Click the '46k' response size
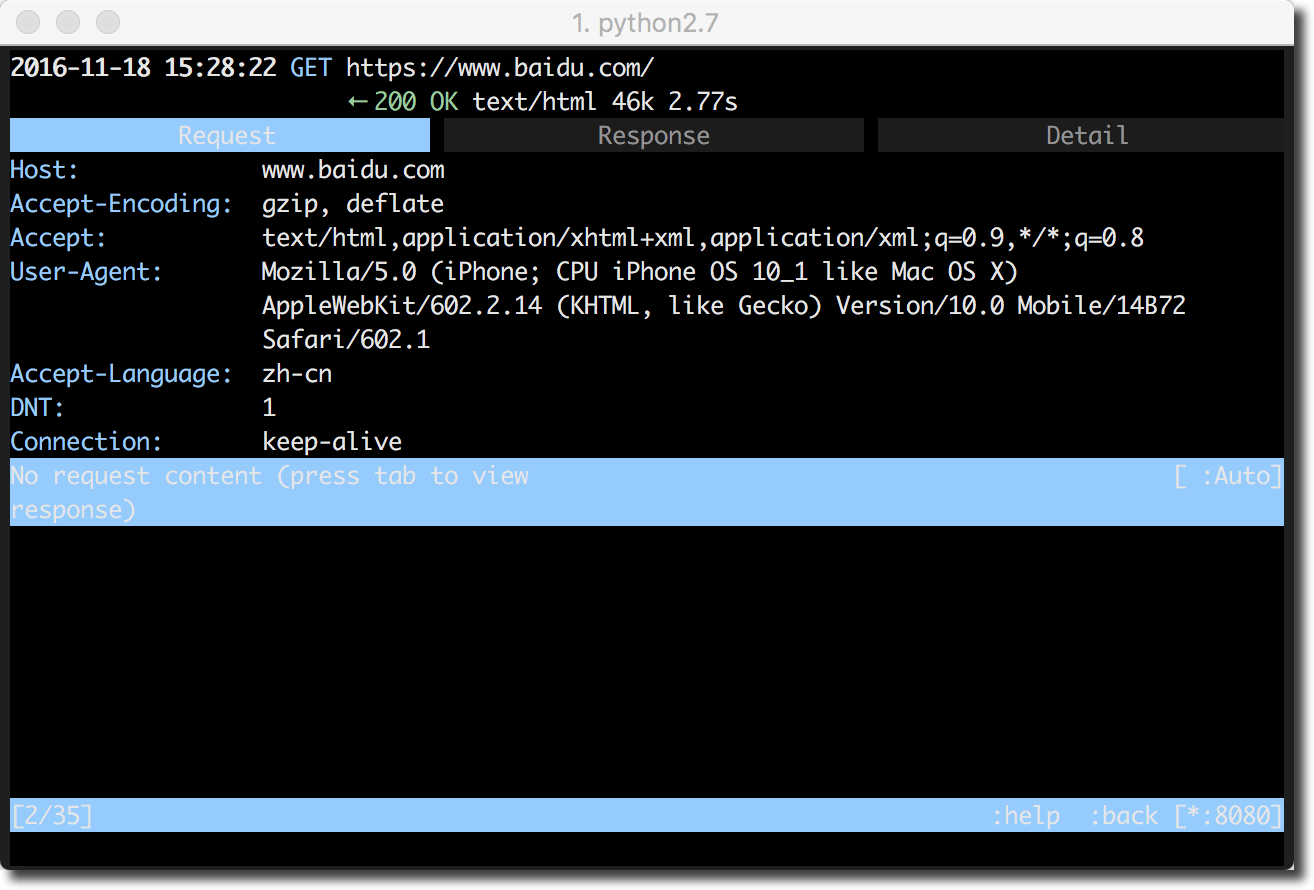 tap(633, 102)
